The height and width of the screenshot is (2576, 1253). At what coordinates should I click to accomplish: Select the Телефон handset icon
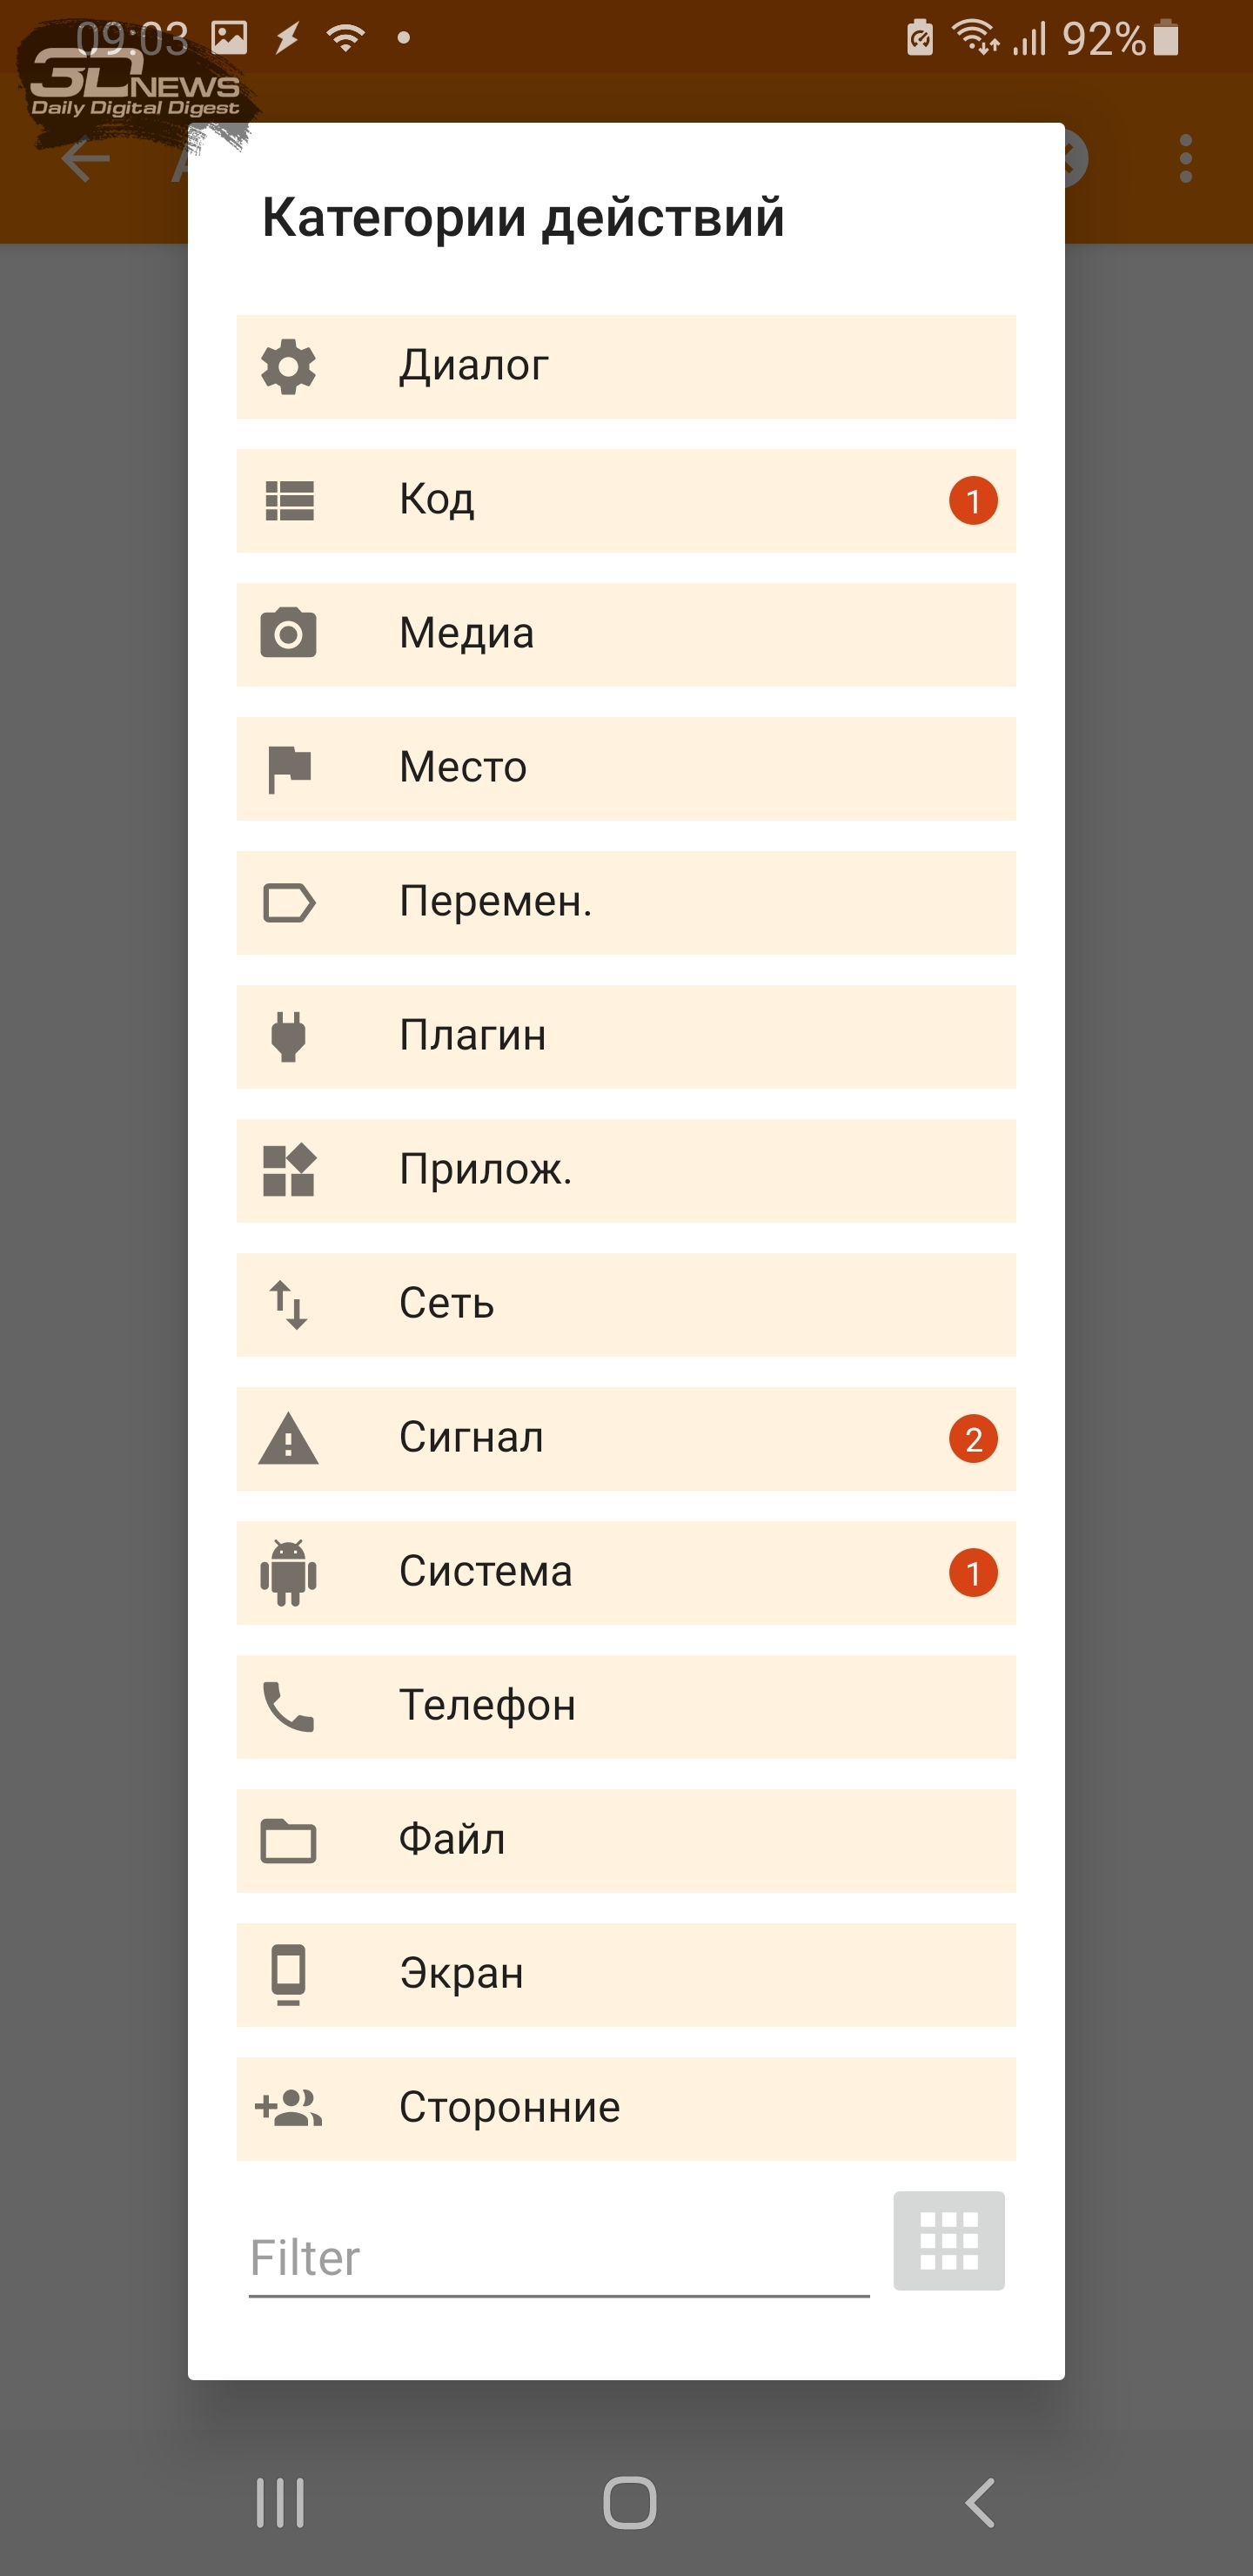point(288,1706)
